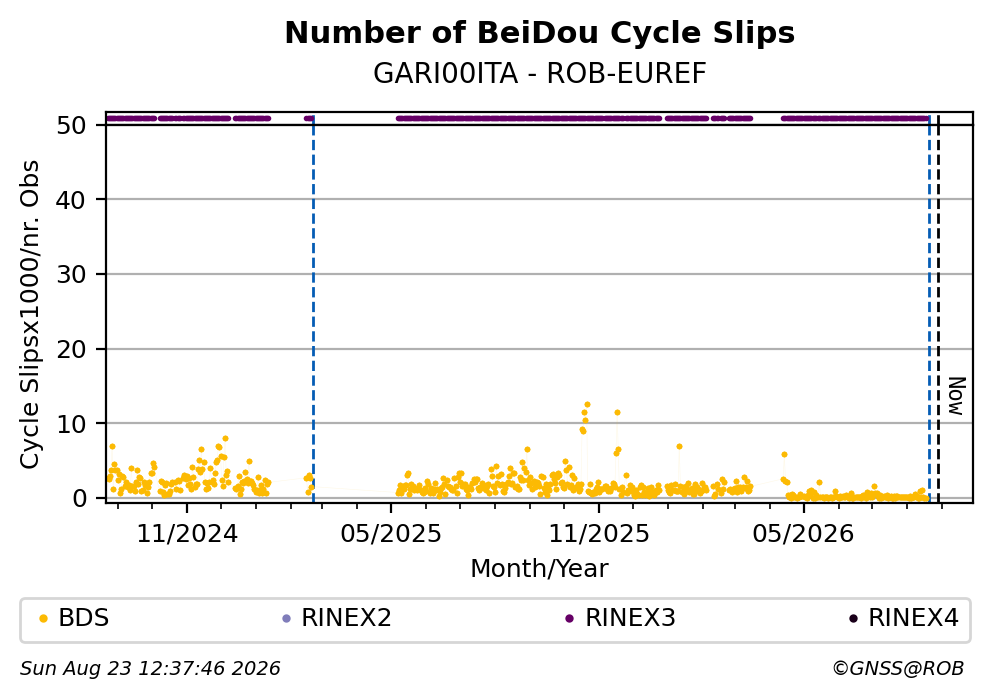The height and width of the screenshot is (699, 993).
Task: Click the highest yellow data point near 11/2025
Action: coord(587,405)
